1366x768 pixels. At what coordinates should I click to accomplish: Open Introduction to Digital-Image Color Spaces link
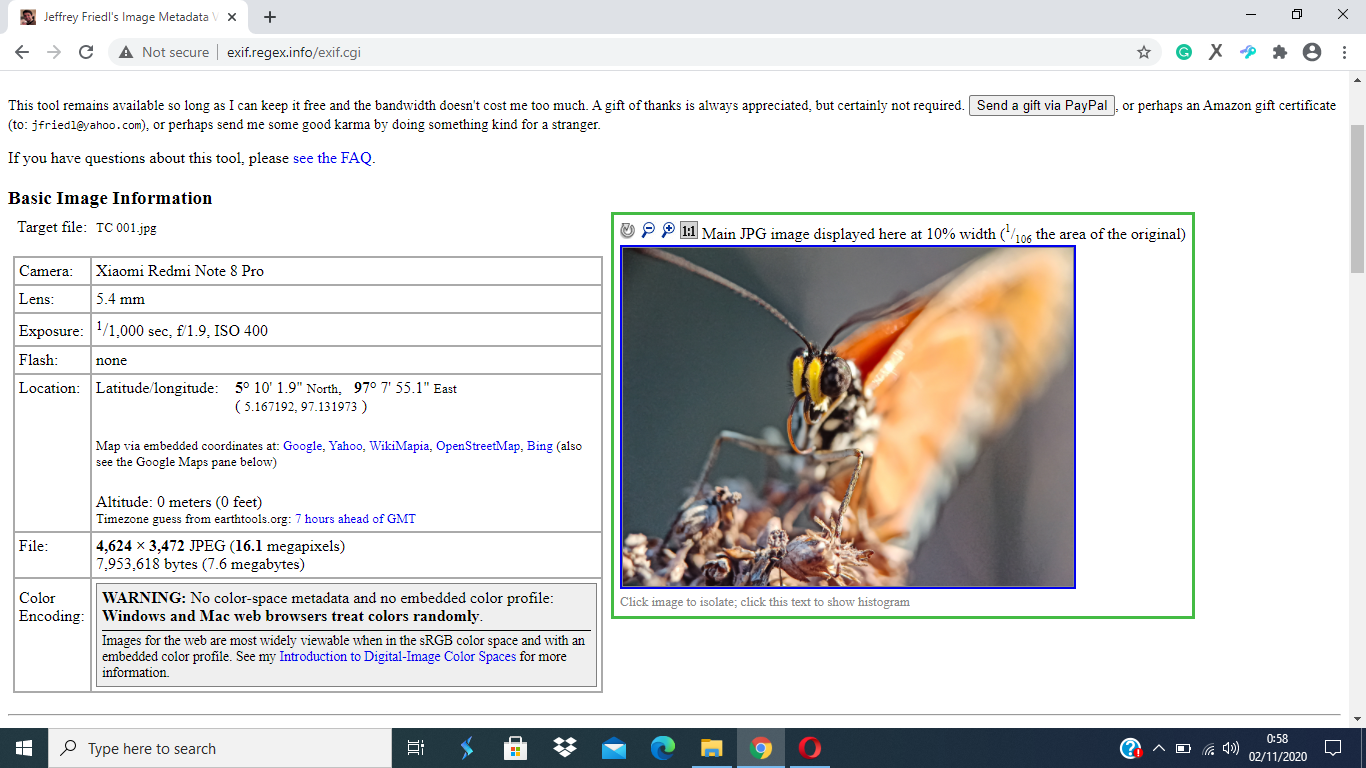pyautogui.click(x=398, y=657)
